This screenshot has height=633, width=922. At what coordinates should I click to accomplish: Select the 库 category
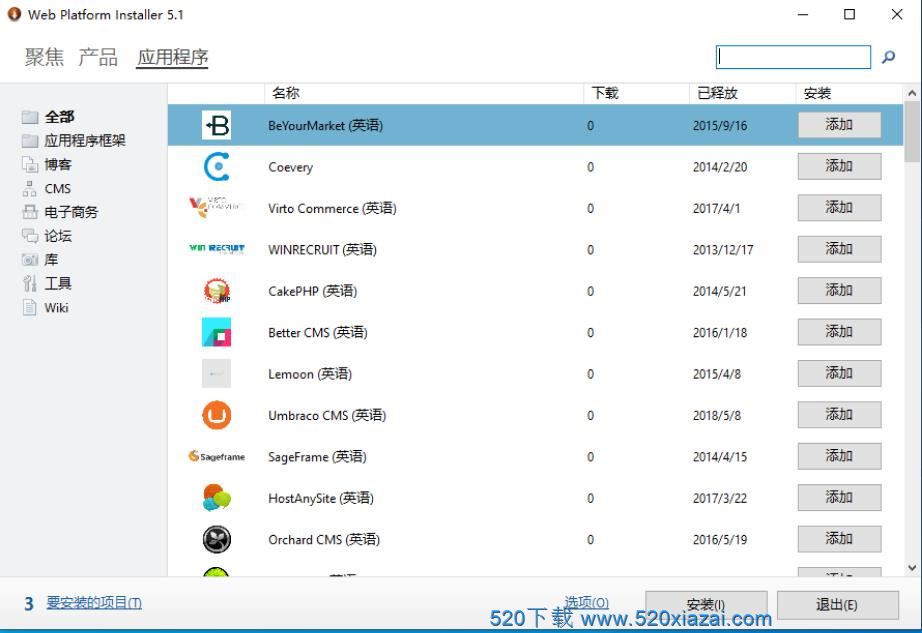click(51, 260)
